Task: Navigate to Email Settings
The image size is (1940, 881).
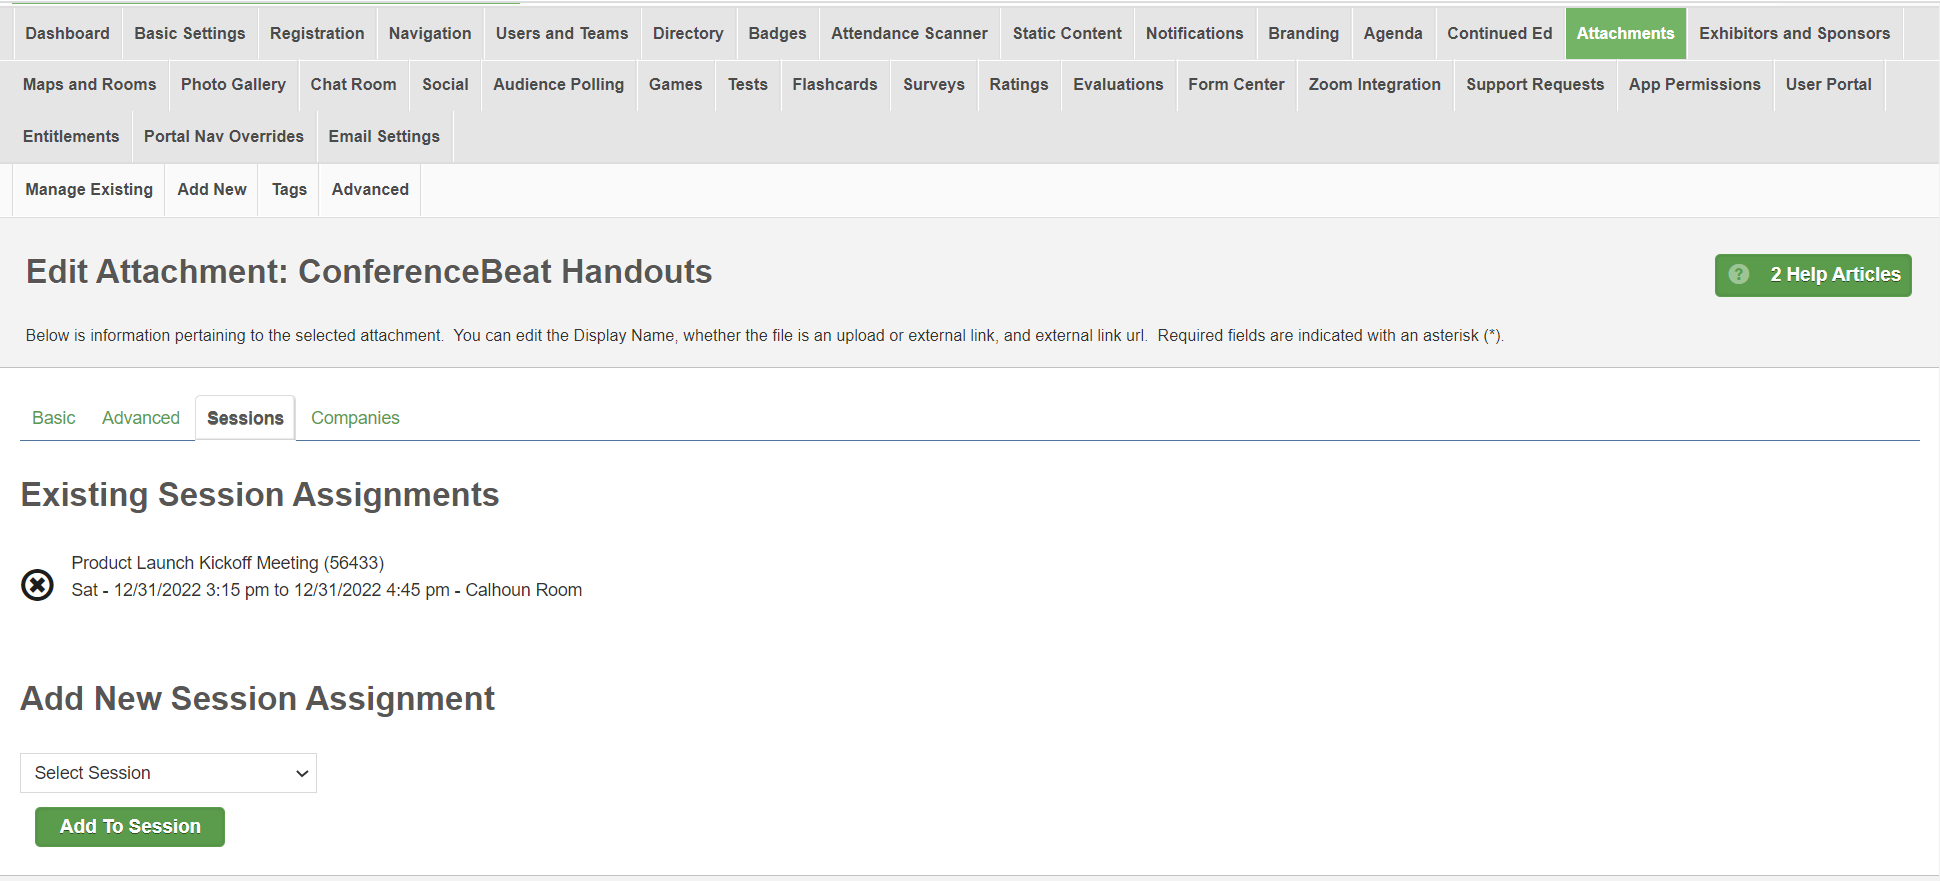Action: point(384,136)
